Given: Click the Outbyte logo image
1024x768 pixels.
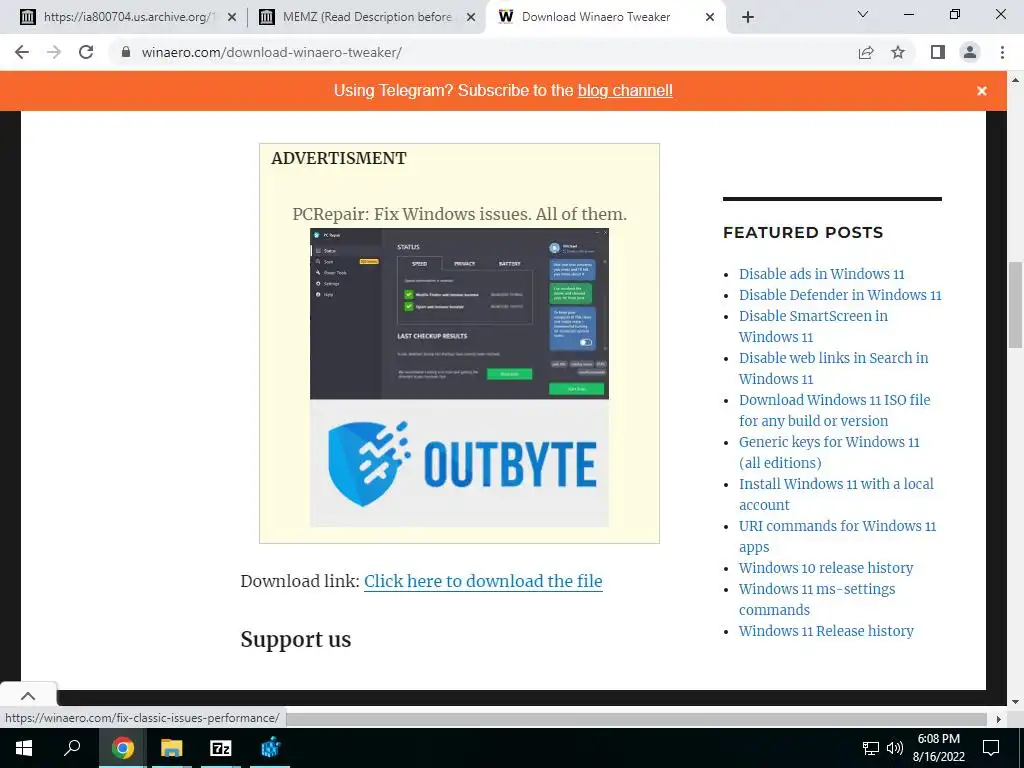Looking at the screenshot, I should pos(459,463).
